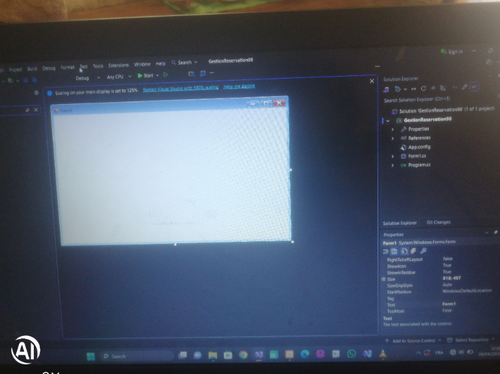Open the dropdown arrow beside Pending Changes Filter
Viewport: 500px width, 374px height.
[405, 89]
